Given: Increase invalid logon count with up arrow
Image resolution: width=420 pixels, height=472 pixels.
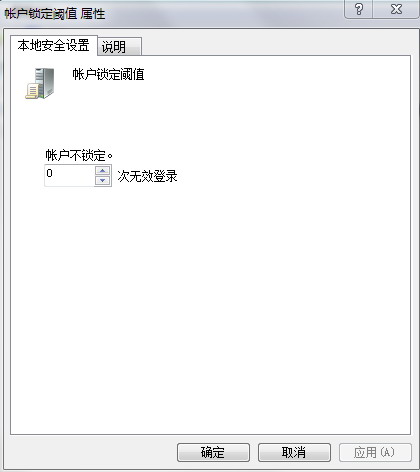Looking at the screenshot, I should 102,171.
